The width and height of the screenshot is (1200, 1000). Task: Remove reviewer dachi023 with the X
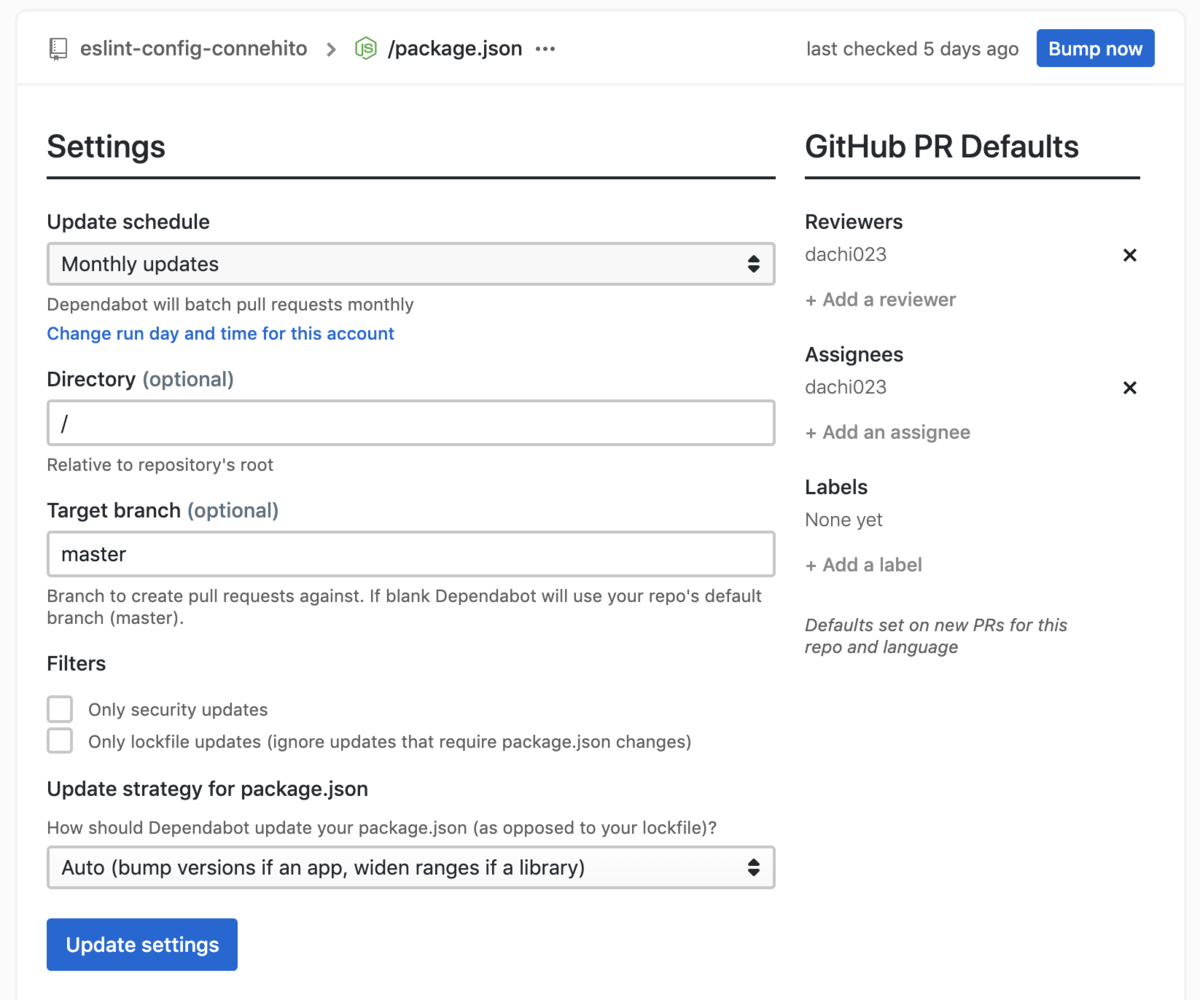[1130, 255]
